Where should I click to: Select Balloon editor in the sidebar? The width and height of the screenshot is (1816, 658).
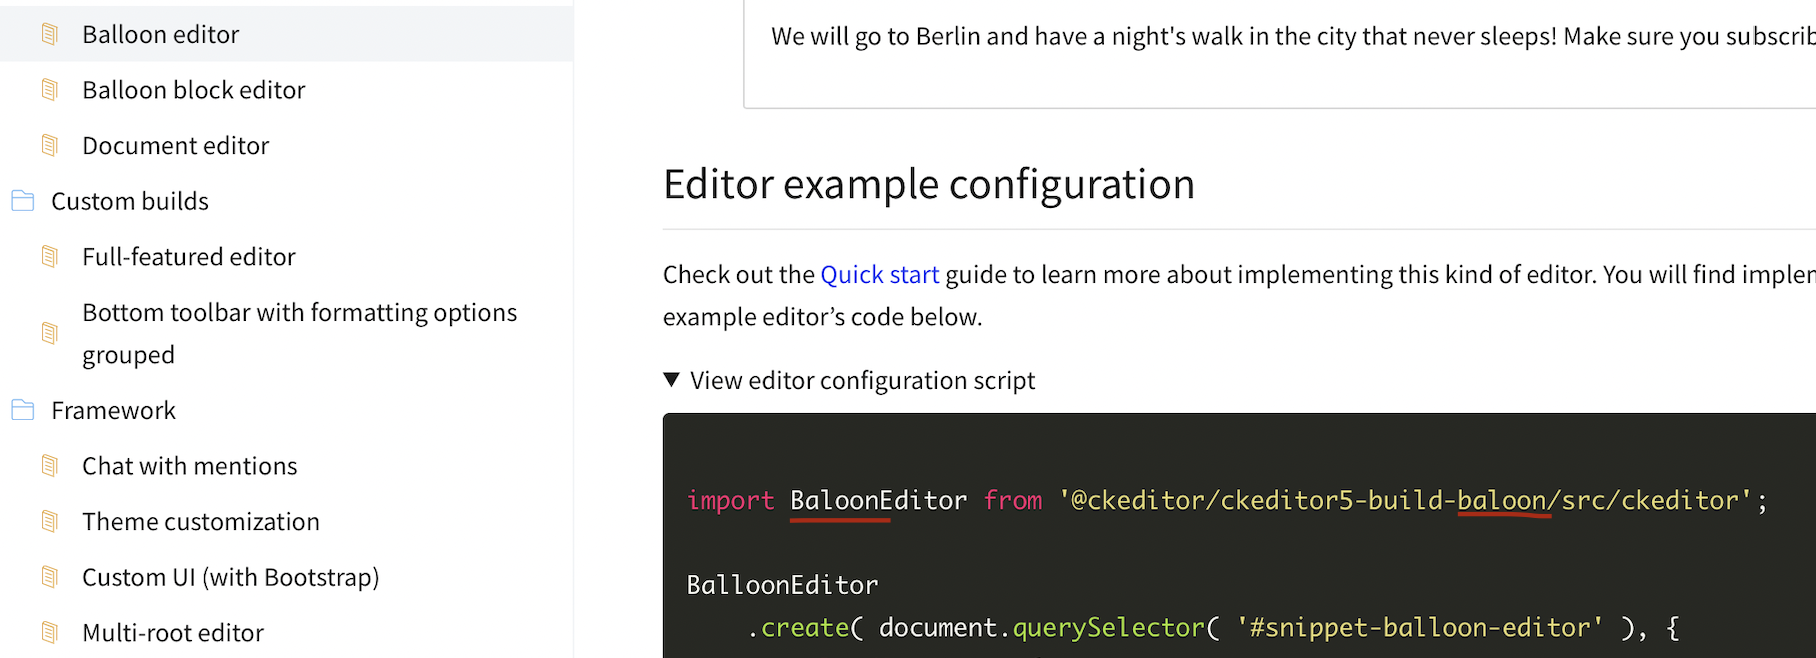[x=160, y=33]
